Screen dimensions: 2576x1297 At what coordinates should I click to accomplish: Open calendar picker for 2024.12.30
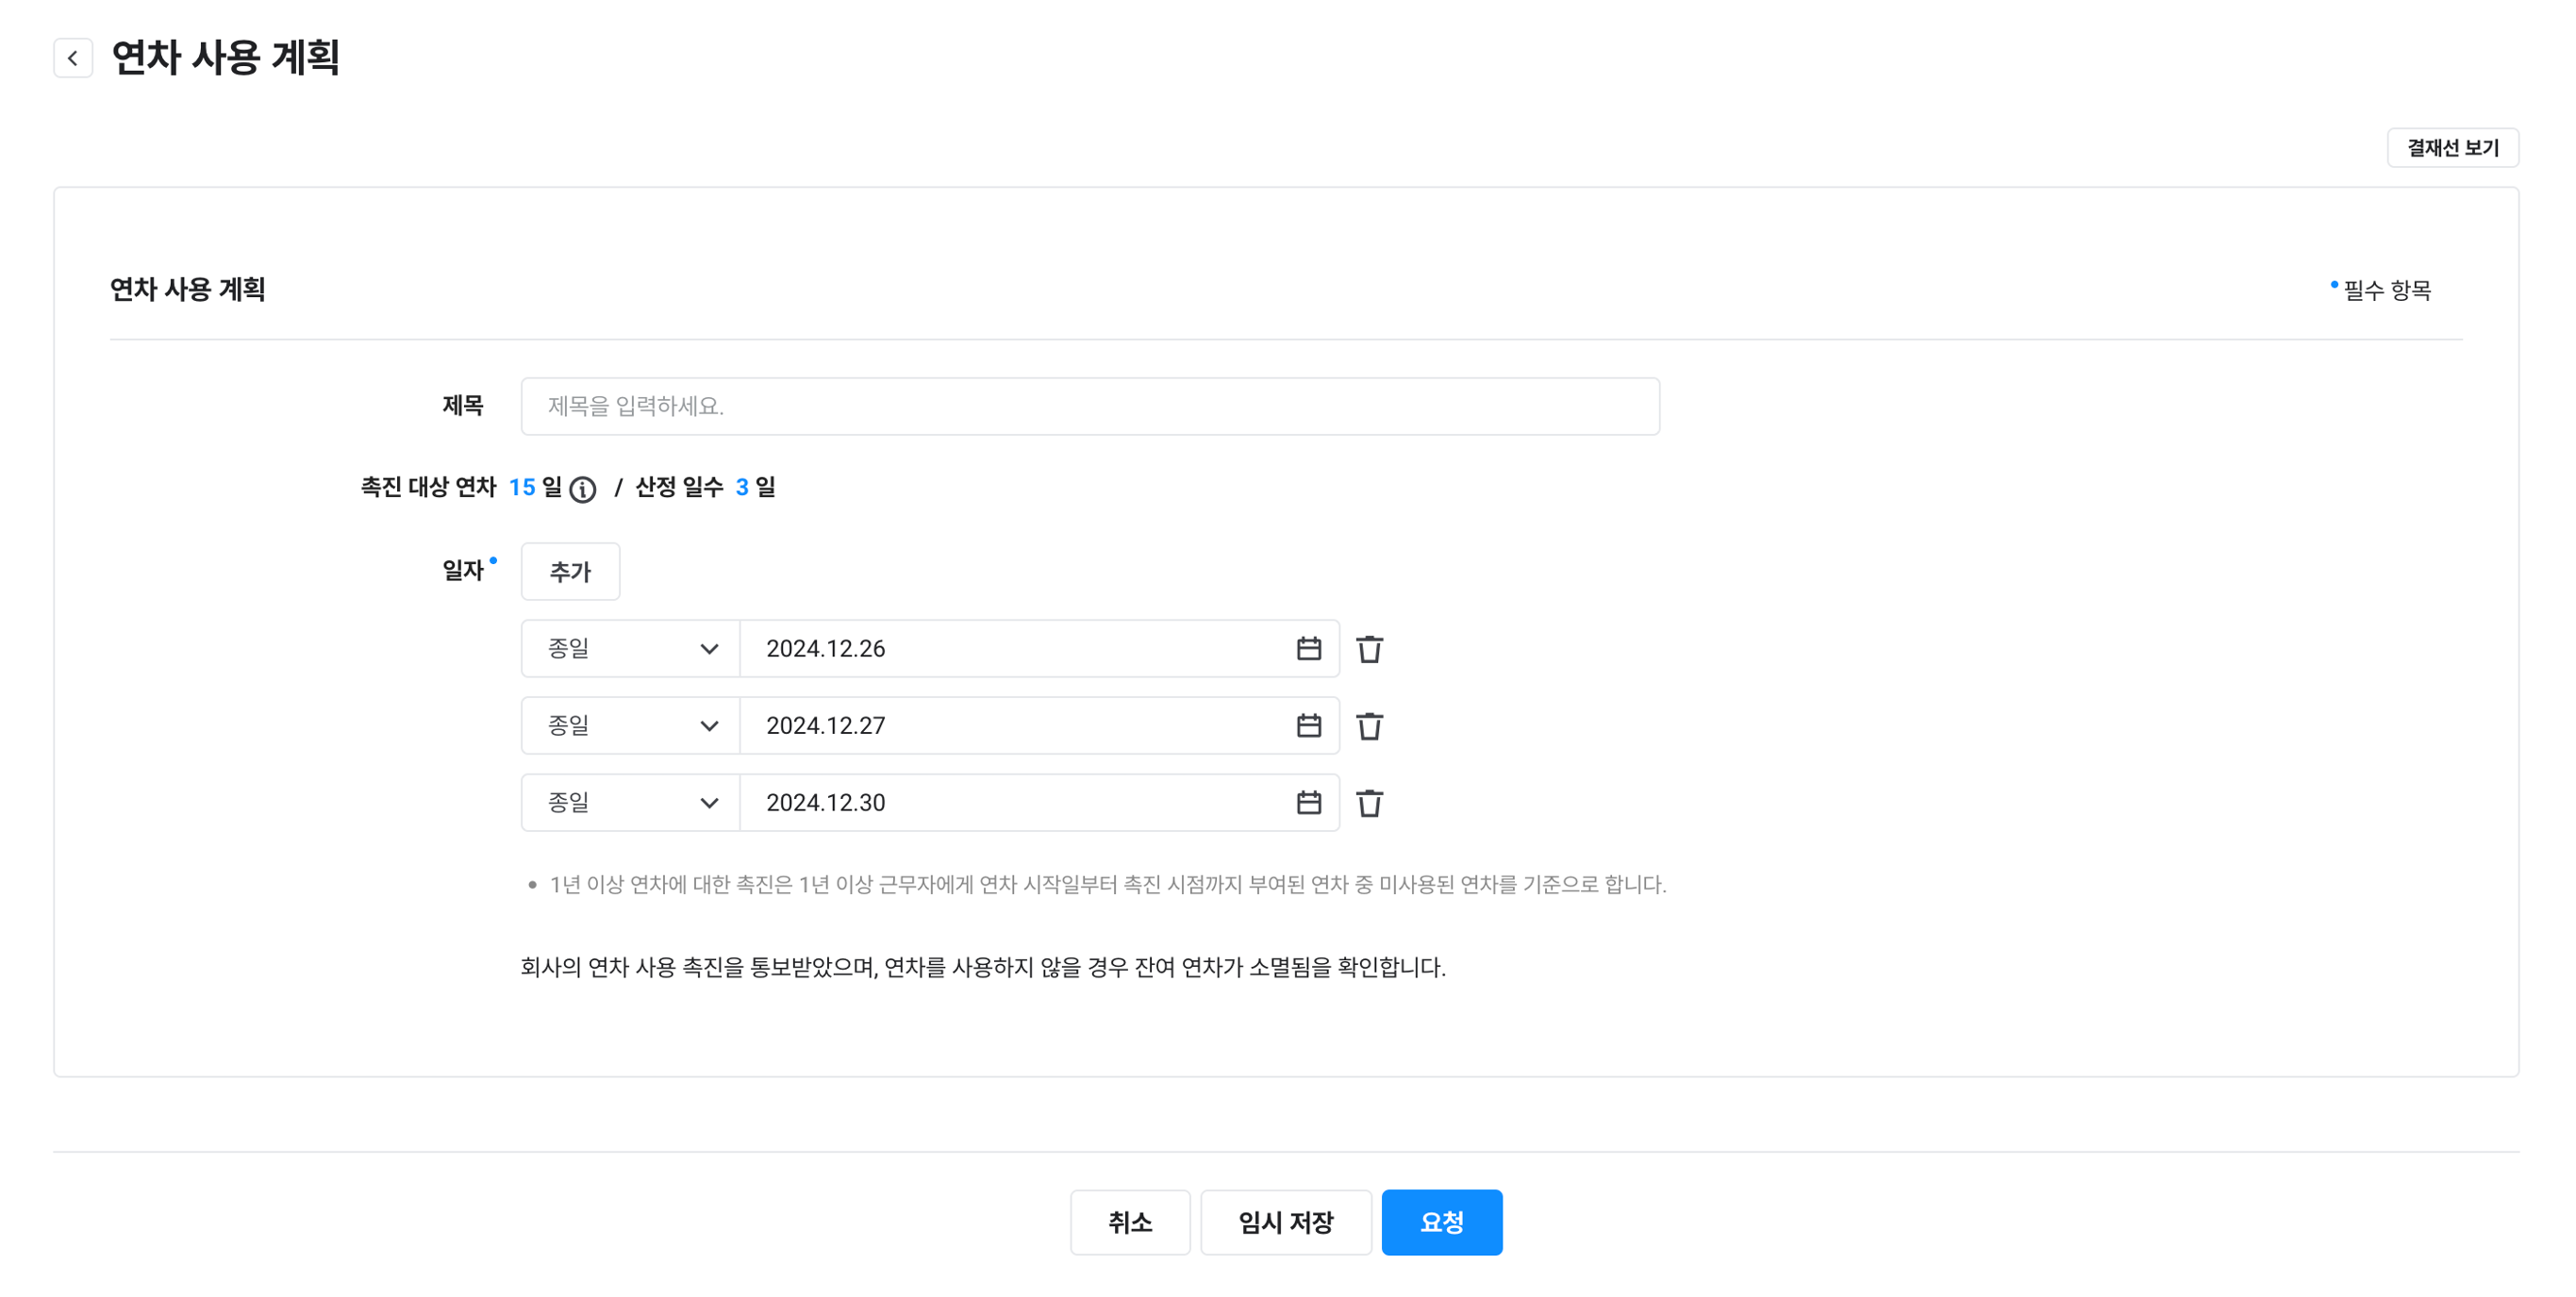[1308, 803]
